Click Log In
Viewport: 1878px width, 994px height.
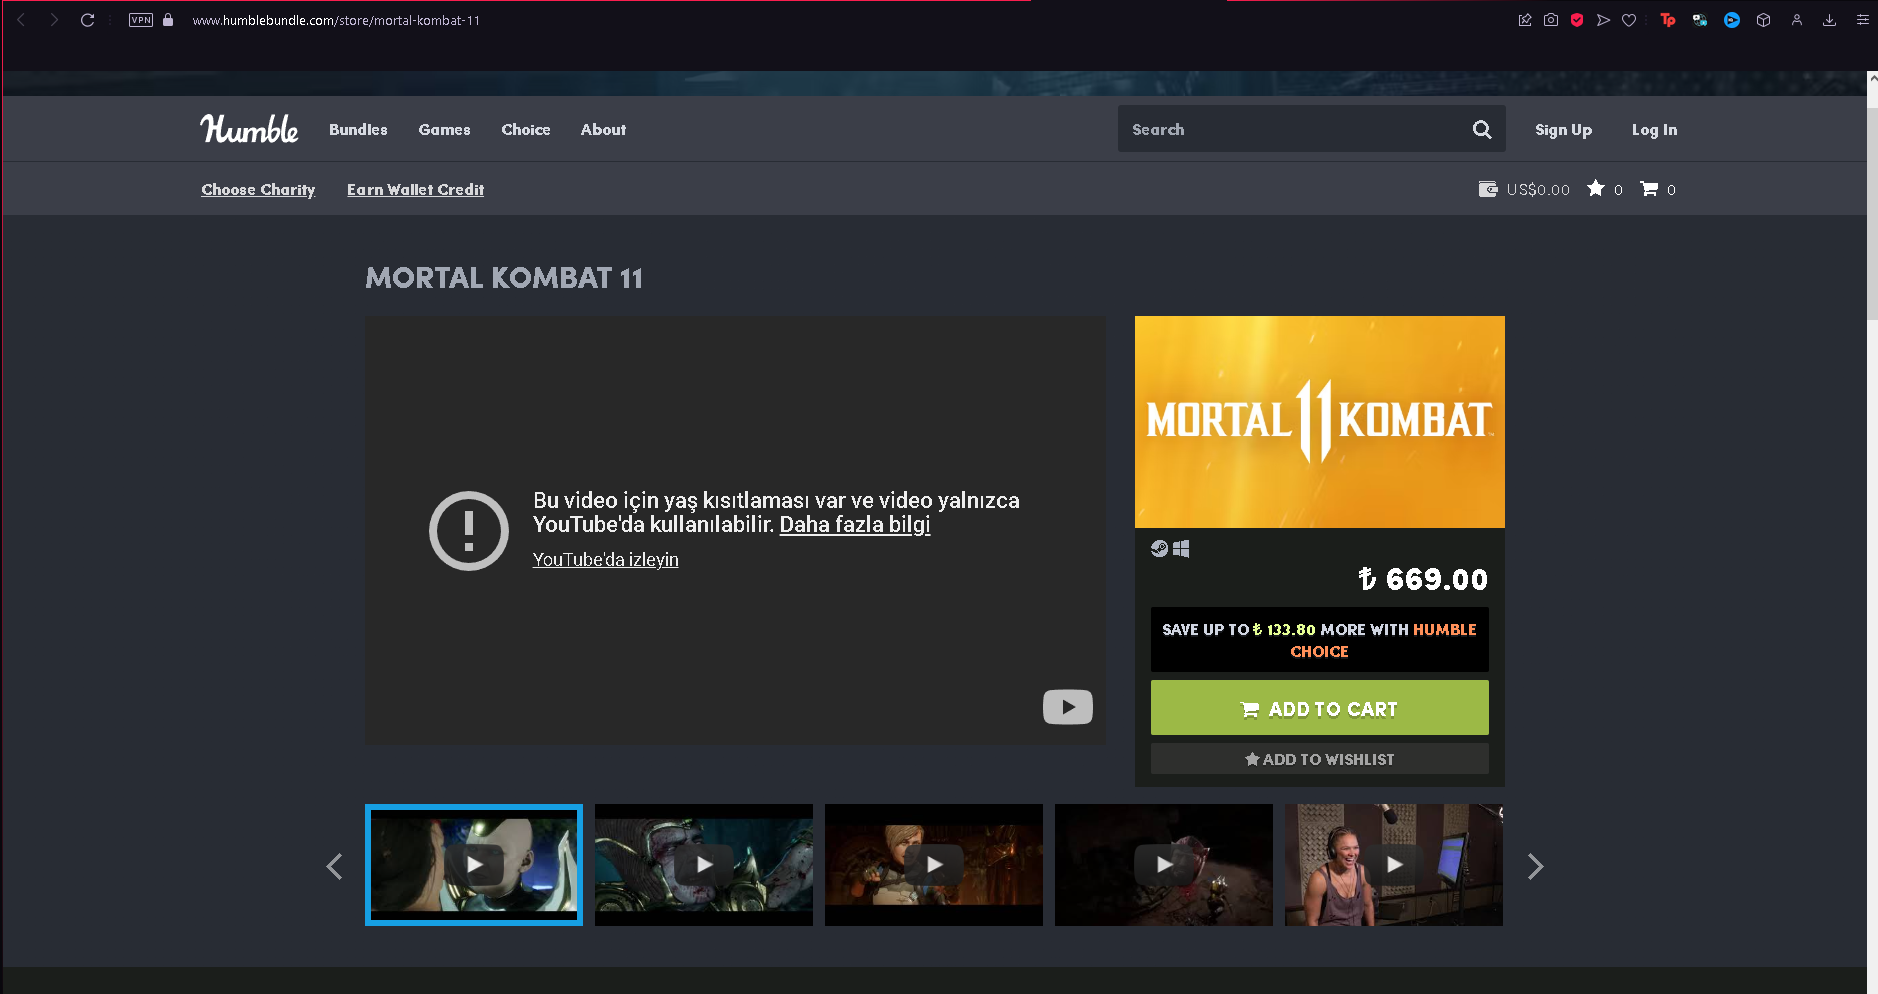1654,130
